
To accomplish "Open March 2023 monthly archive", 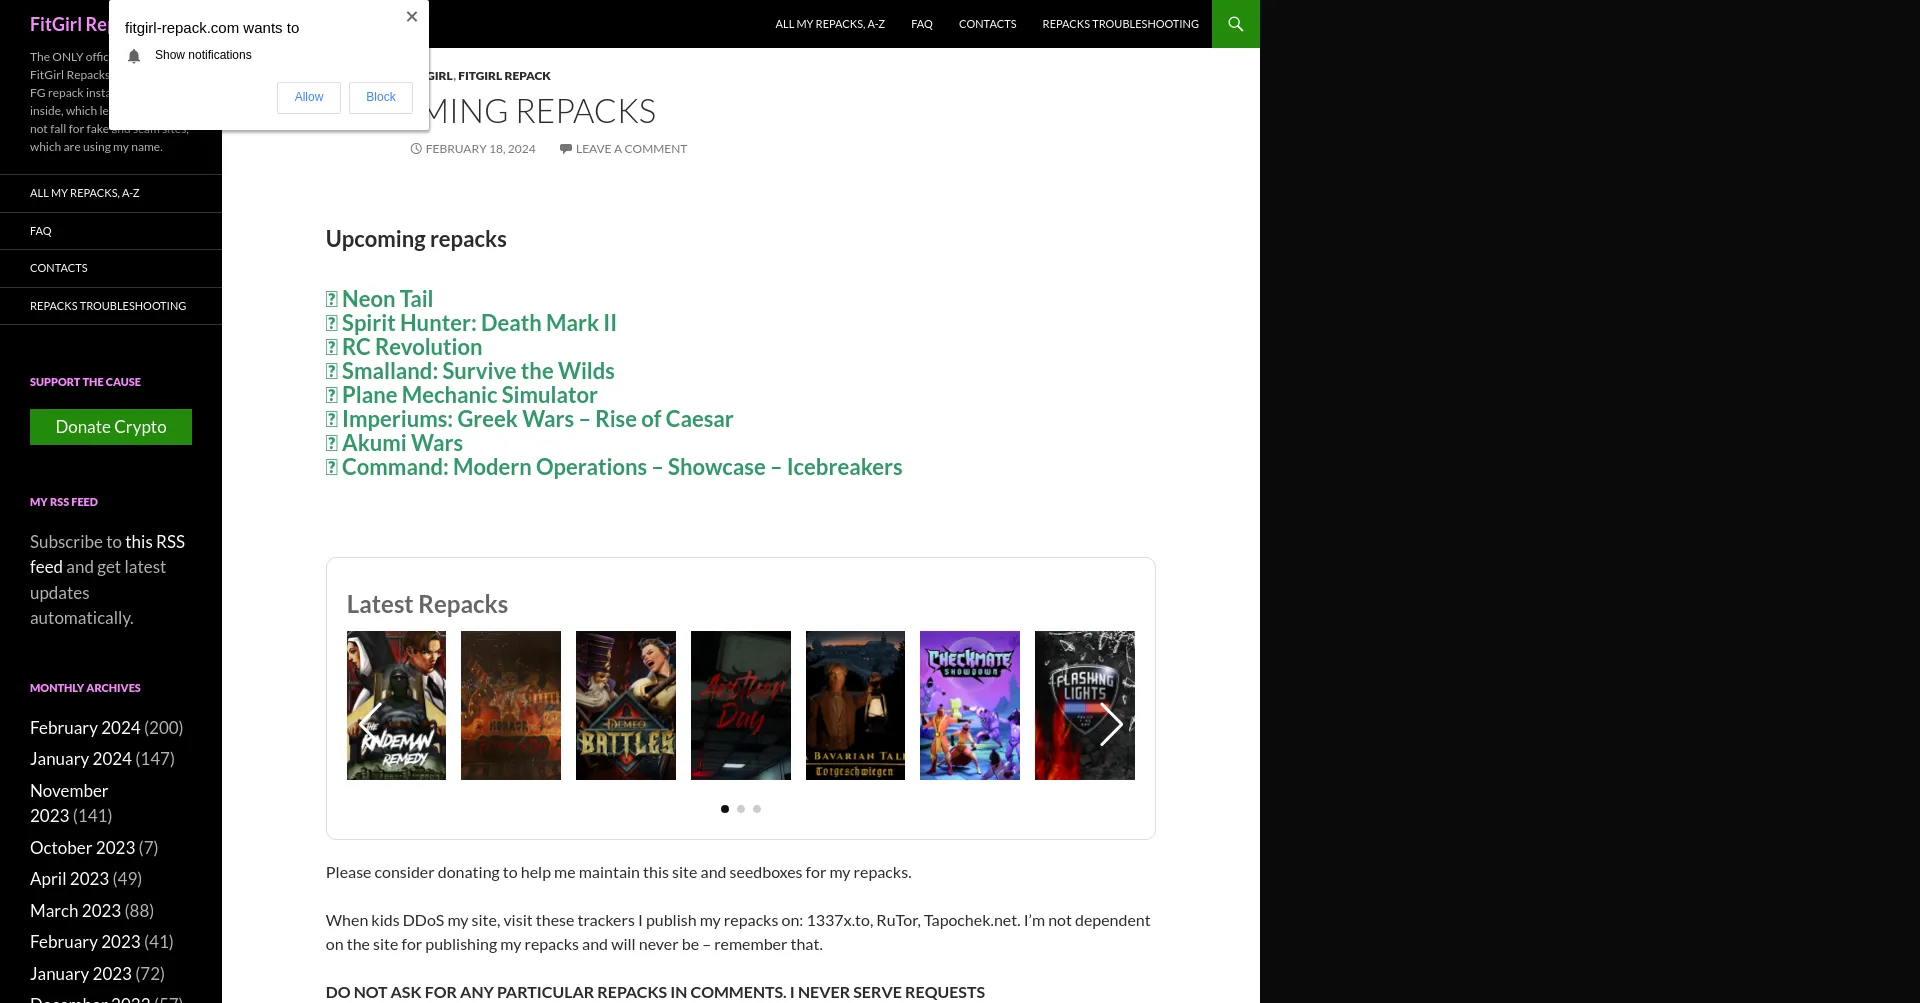I will click(x=75, y=911).
